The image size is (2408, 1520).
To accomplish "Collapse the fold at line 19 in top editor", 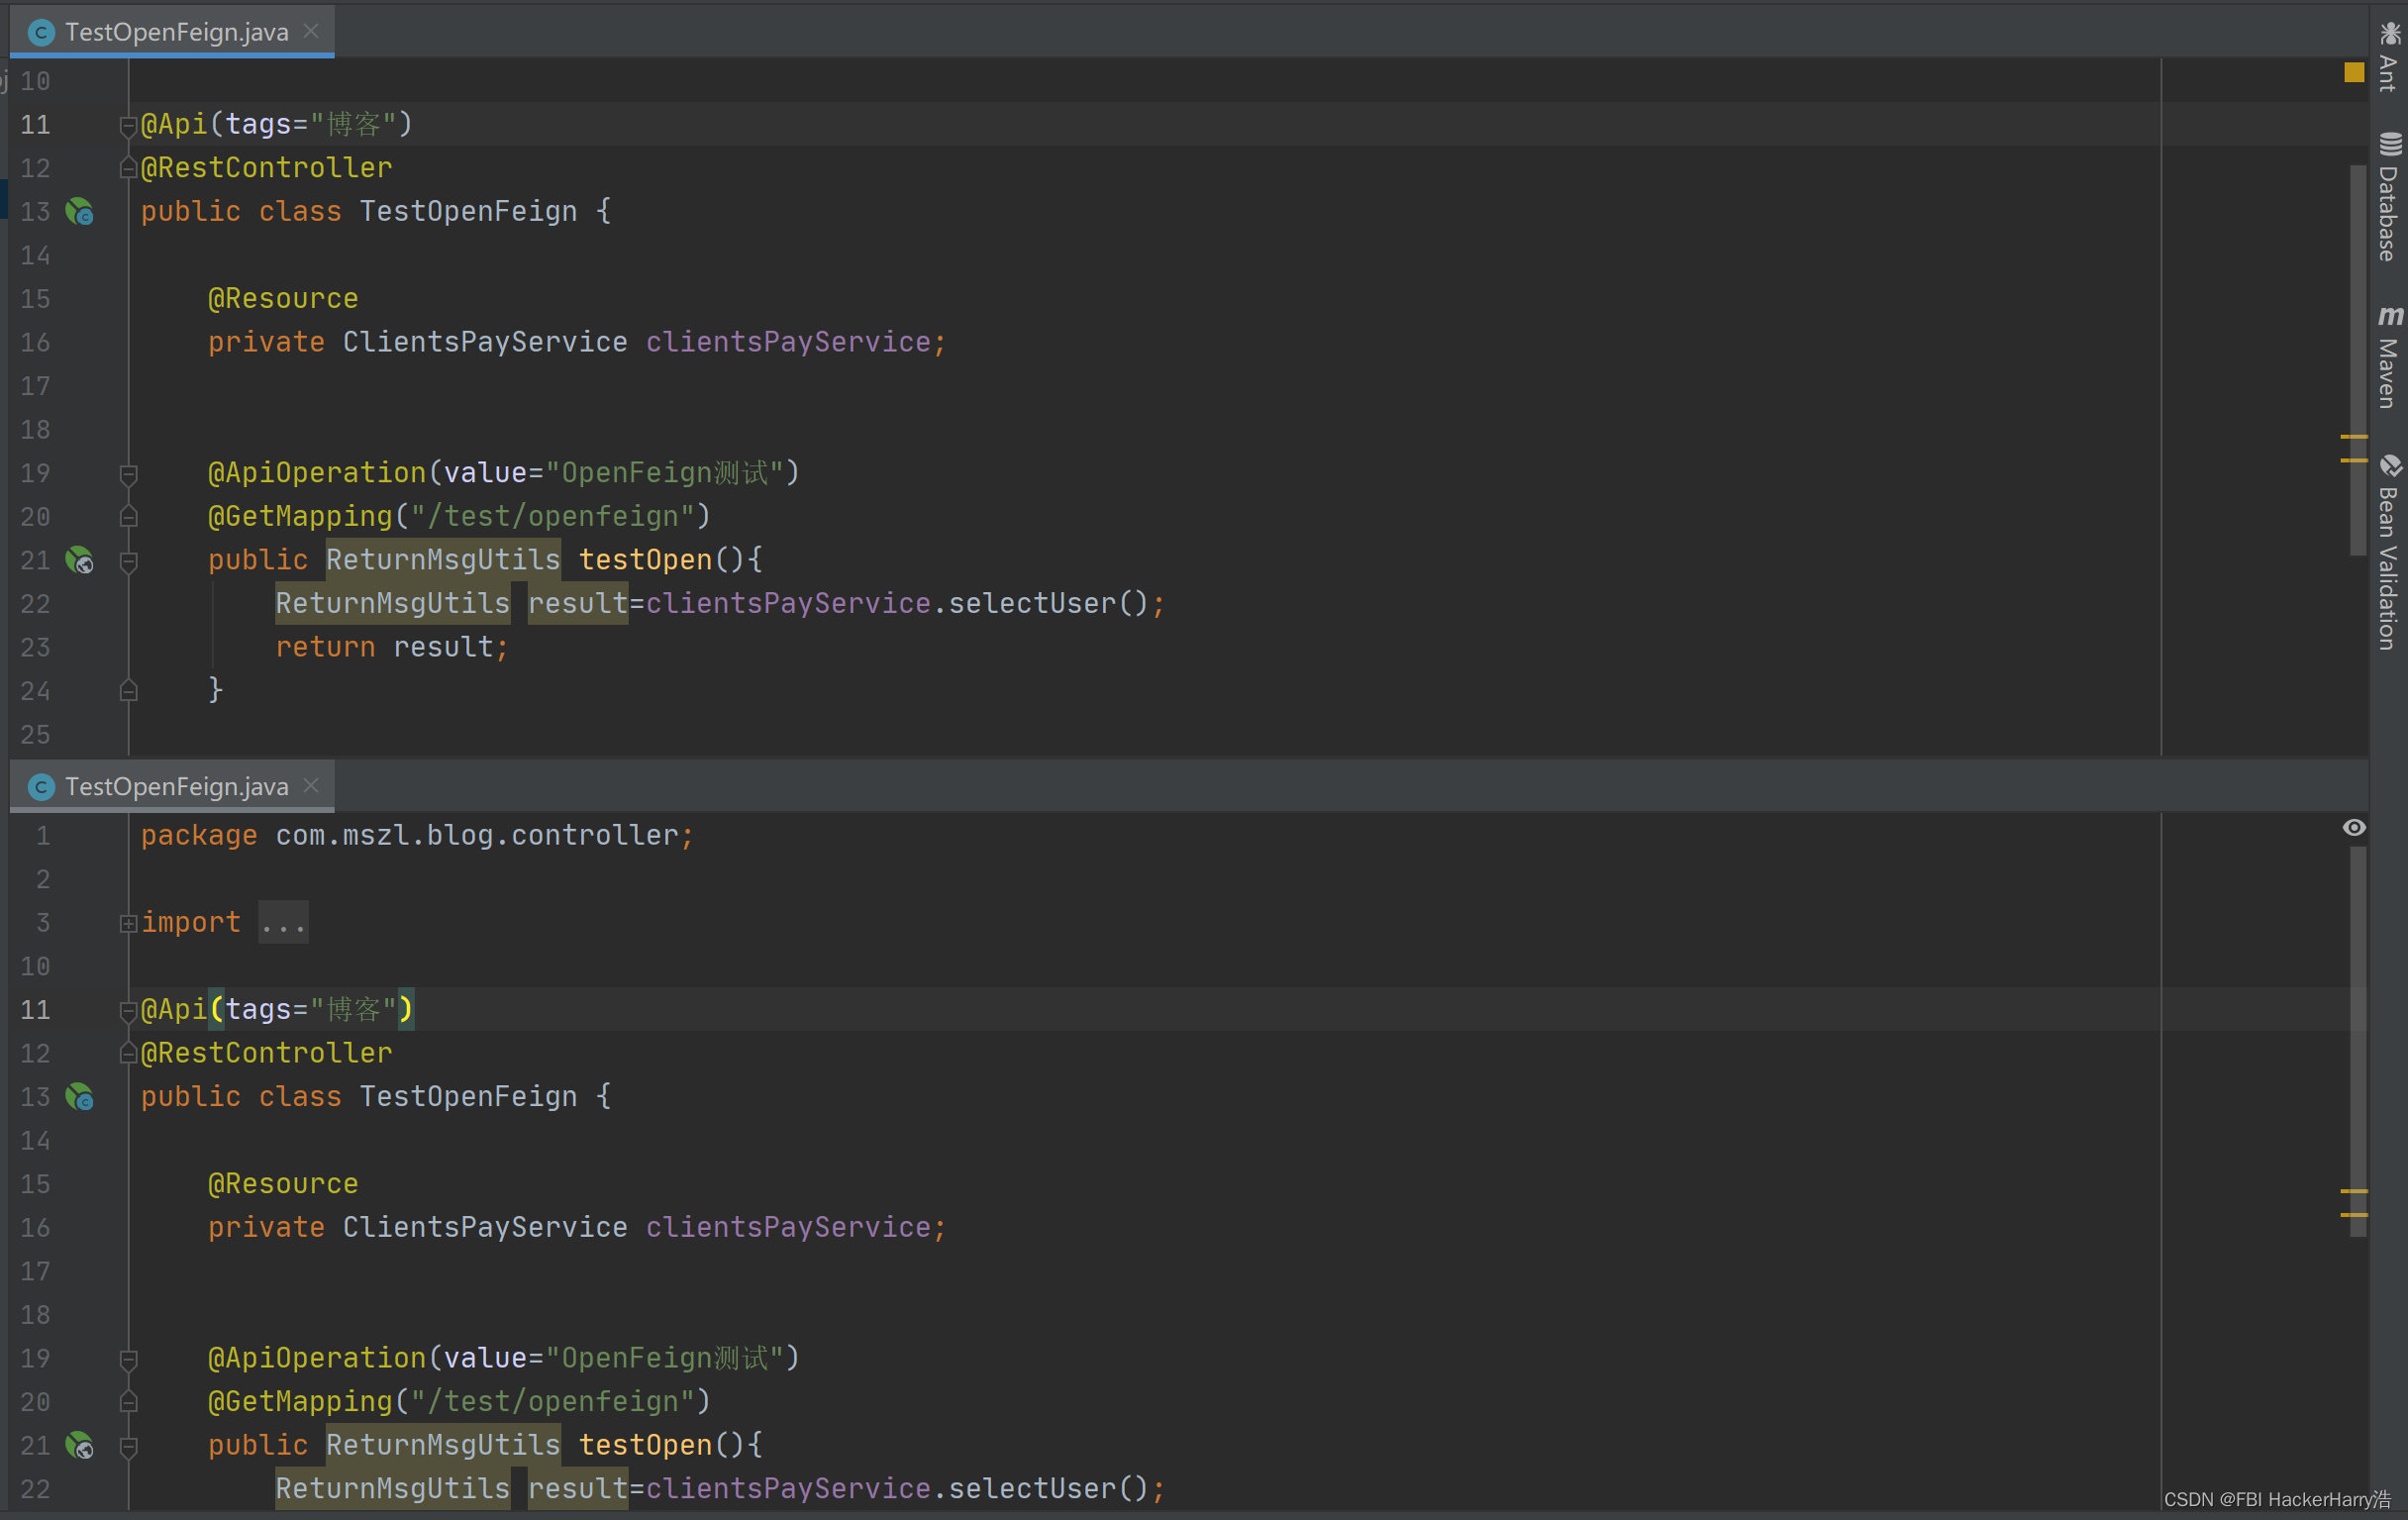I will pos(128,474).
